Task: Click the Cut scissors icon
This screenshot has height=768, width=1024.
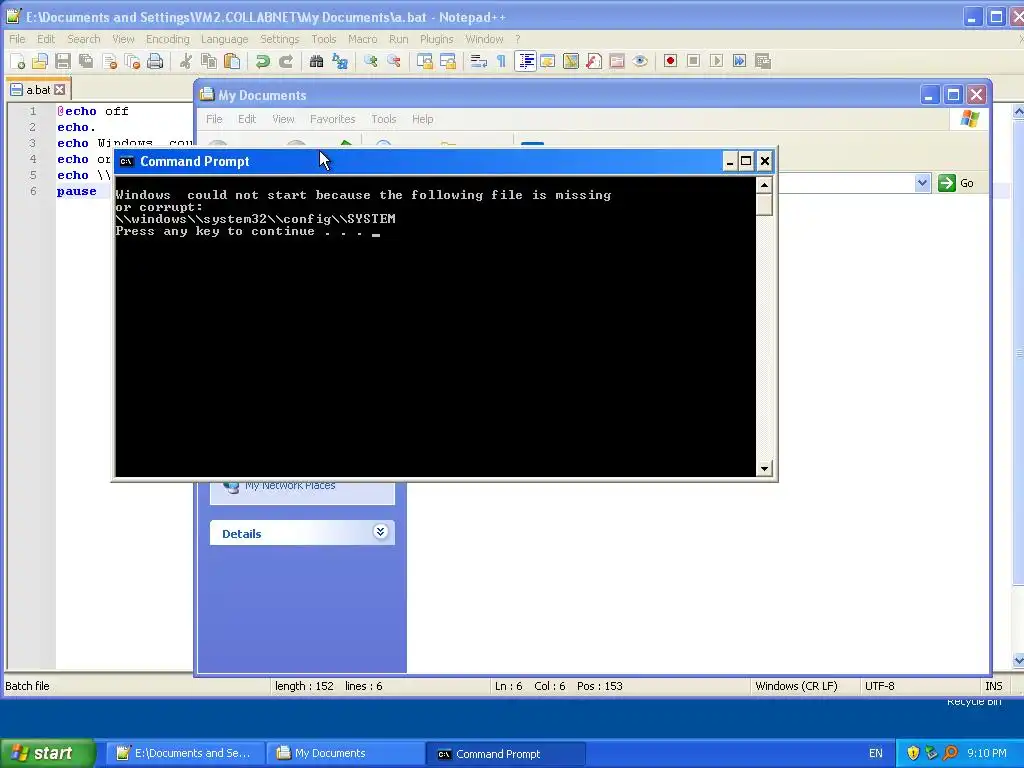Action: 186,61
